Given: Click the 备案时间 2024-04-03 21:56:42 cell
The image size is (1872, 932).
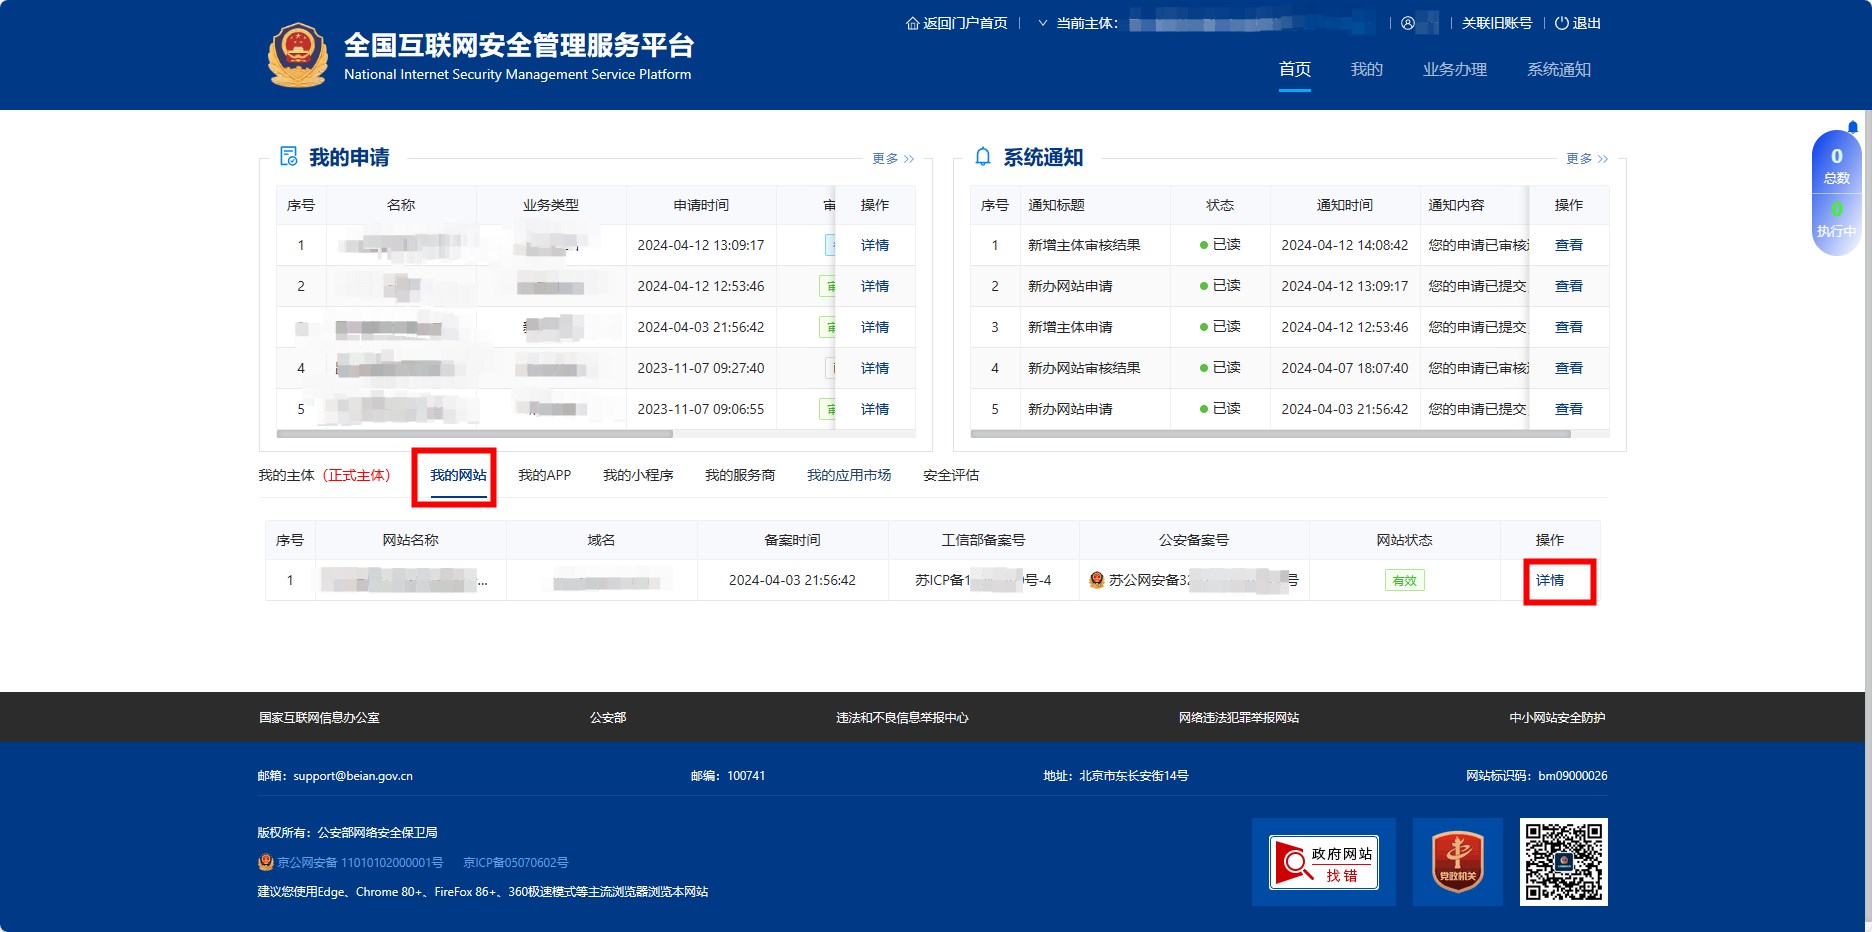Looking at the screenshot, I should point(792,580).
